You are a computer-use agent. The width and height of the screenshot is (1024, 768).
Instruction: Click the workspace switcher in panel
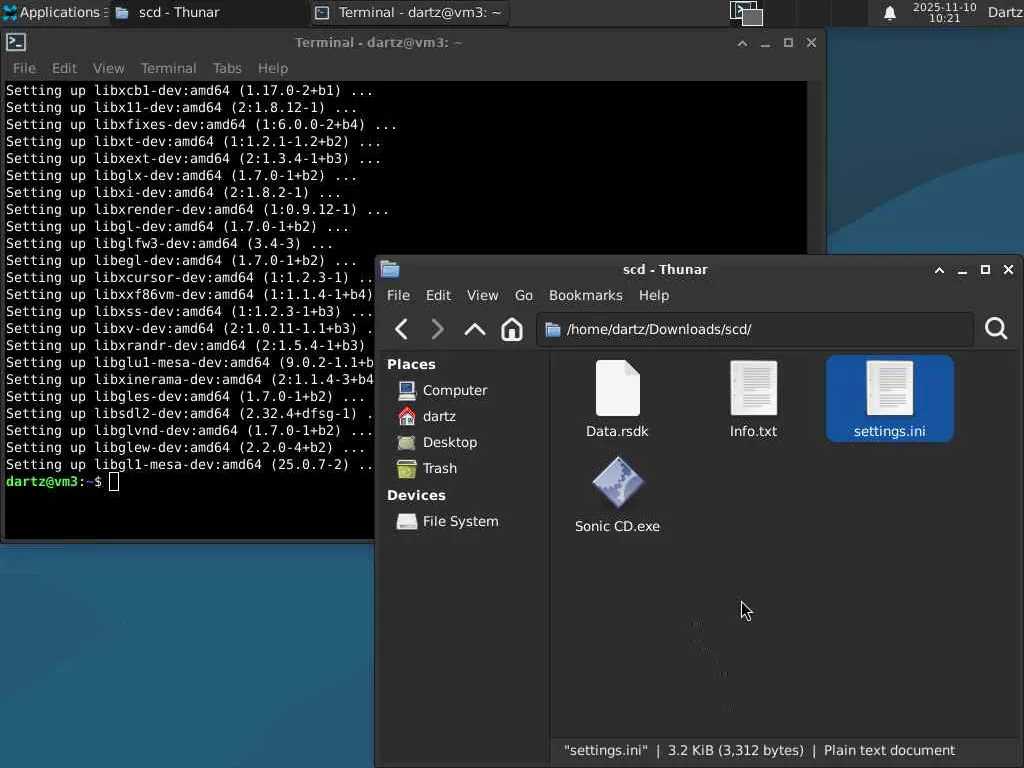click(x=746, y=13)
